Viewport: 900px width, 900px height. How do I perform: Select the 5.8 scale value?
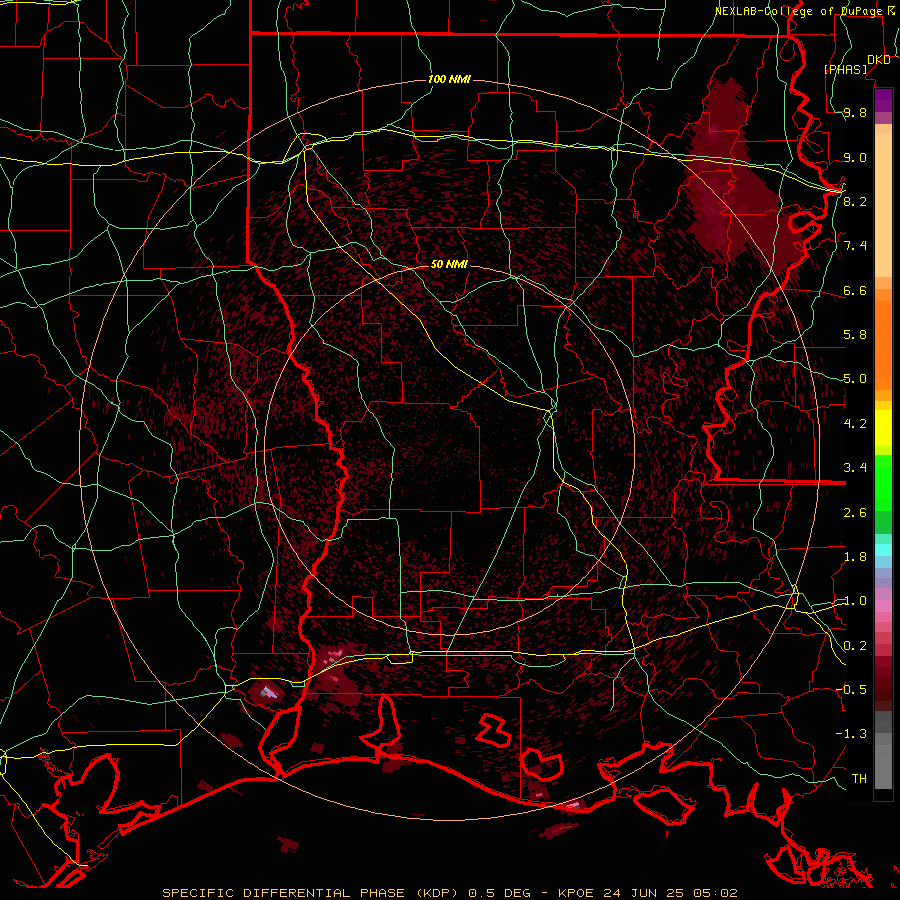pyautogui.click(x=855, y=334)
